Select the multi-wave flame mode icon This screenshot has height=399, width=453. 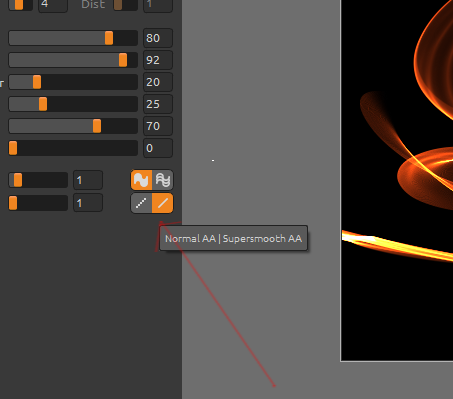point(163,180)
